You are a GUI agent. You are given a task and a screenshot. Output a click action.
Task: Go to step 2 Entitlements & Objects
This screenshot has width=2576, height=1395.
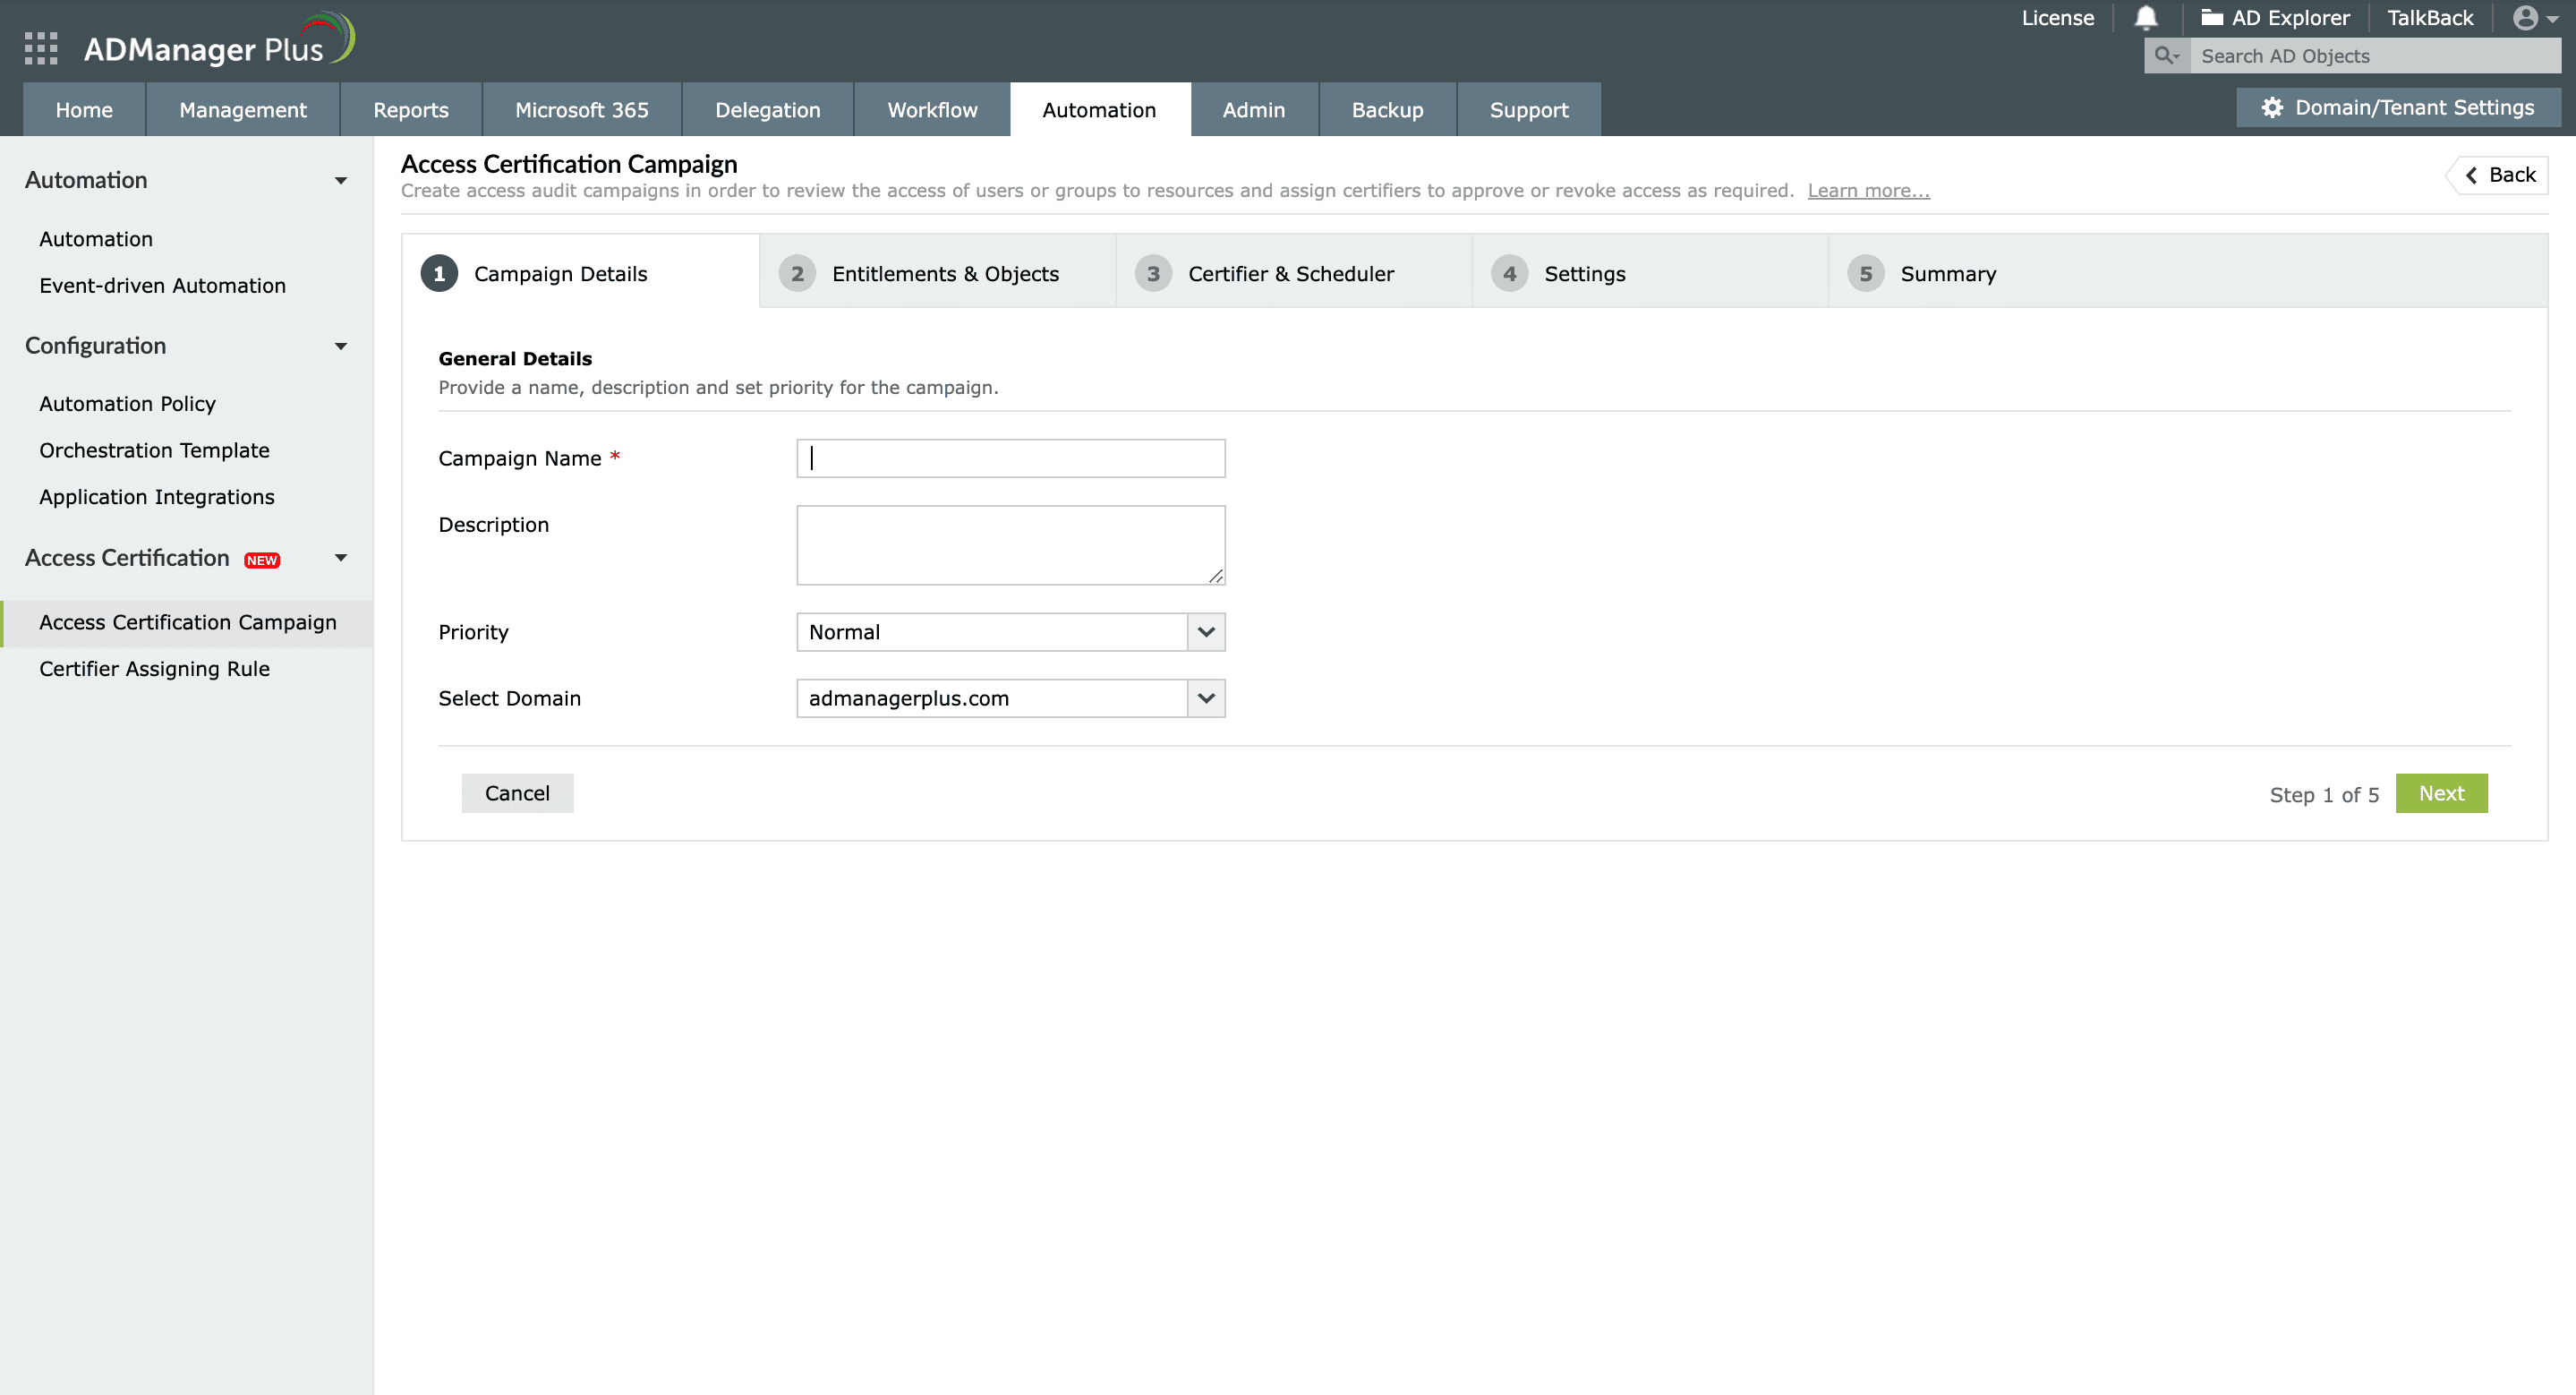(944, 273)
